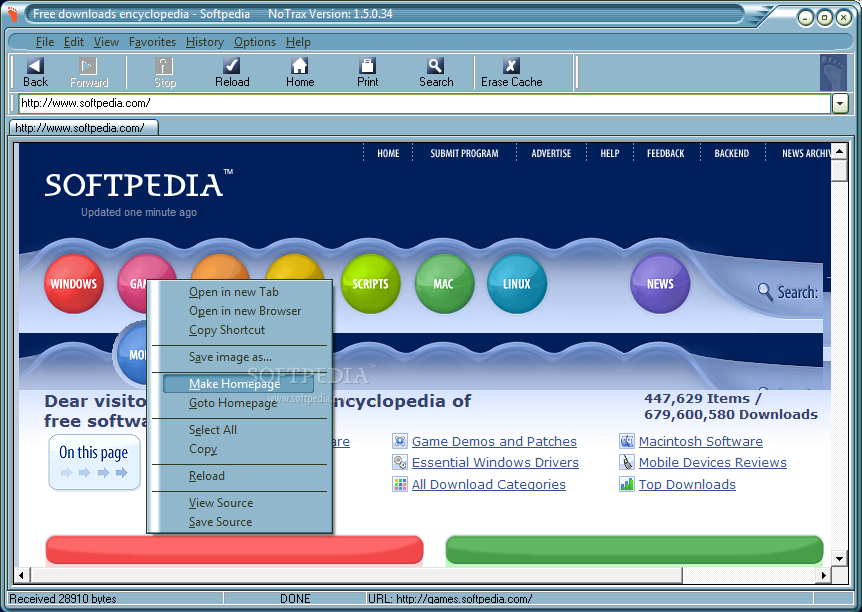This screenshot has height=612, width=862.
Task: Open the Game Demos and Patches link
Action: click(494, 442)
